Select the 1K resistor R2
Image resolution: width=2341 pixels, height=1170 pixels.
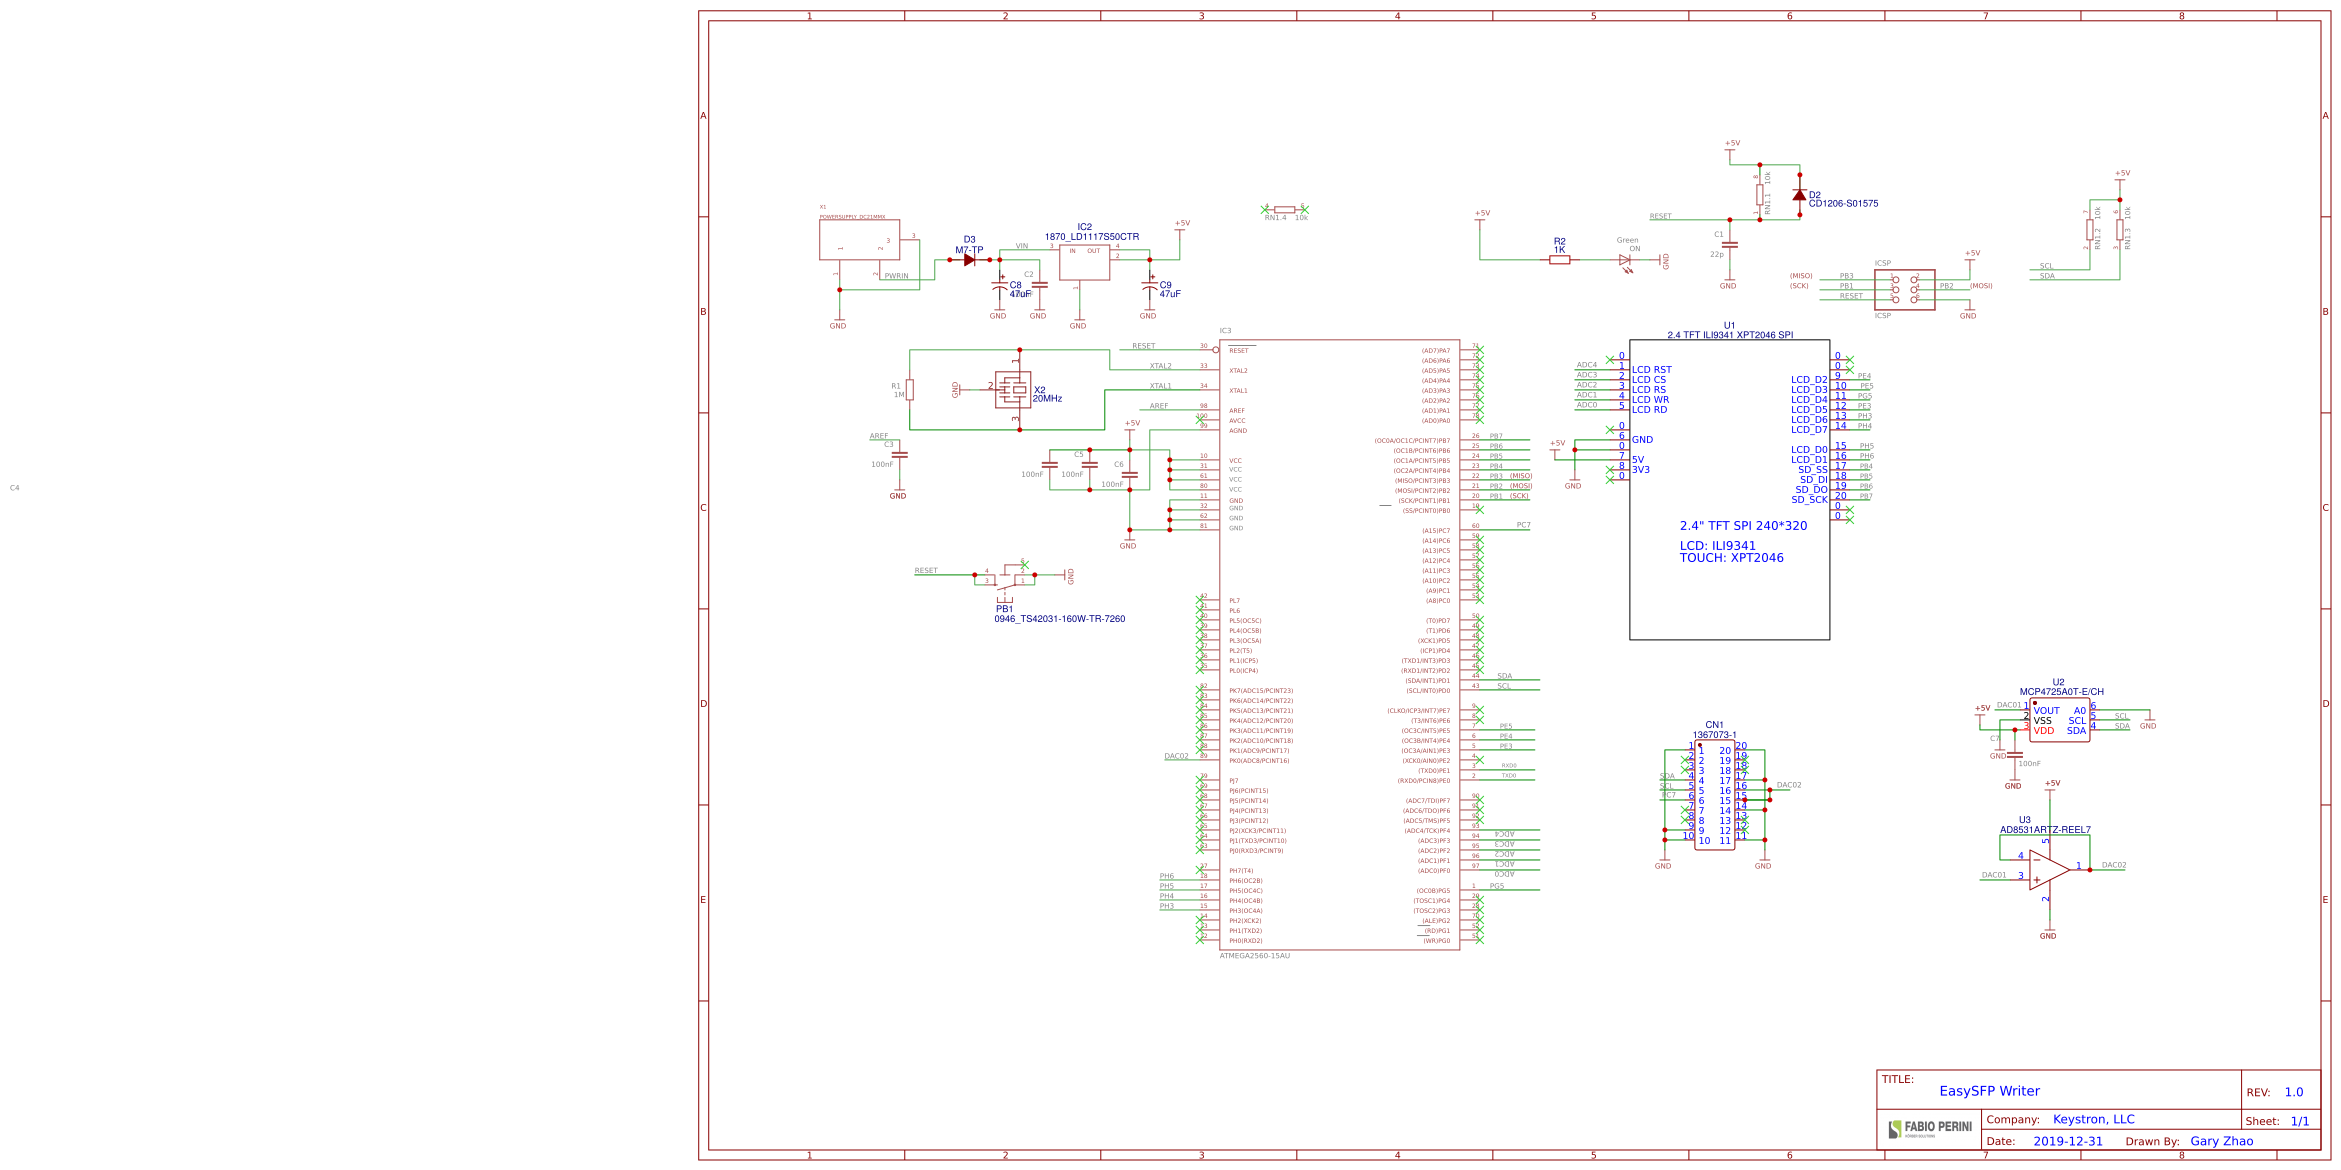click(1560, 258)
